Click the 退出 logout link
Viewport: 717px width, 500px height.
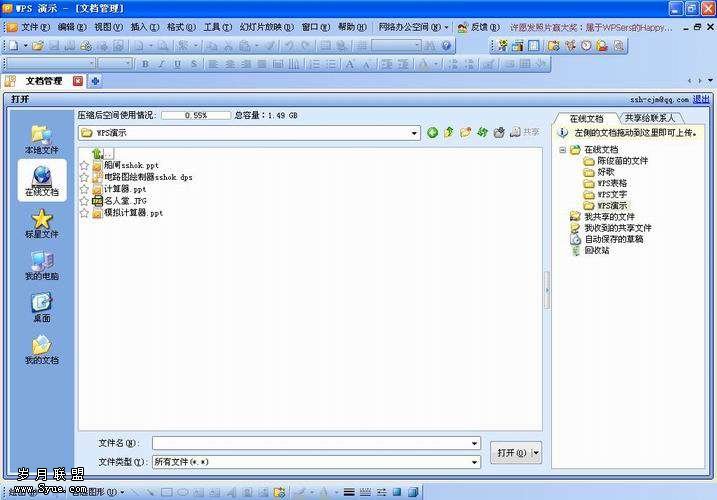point(701,99)
